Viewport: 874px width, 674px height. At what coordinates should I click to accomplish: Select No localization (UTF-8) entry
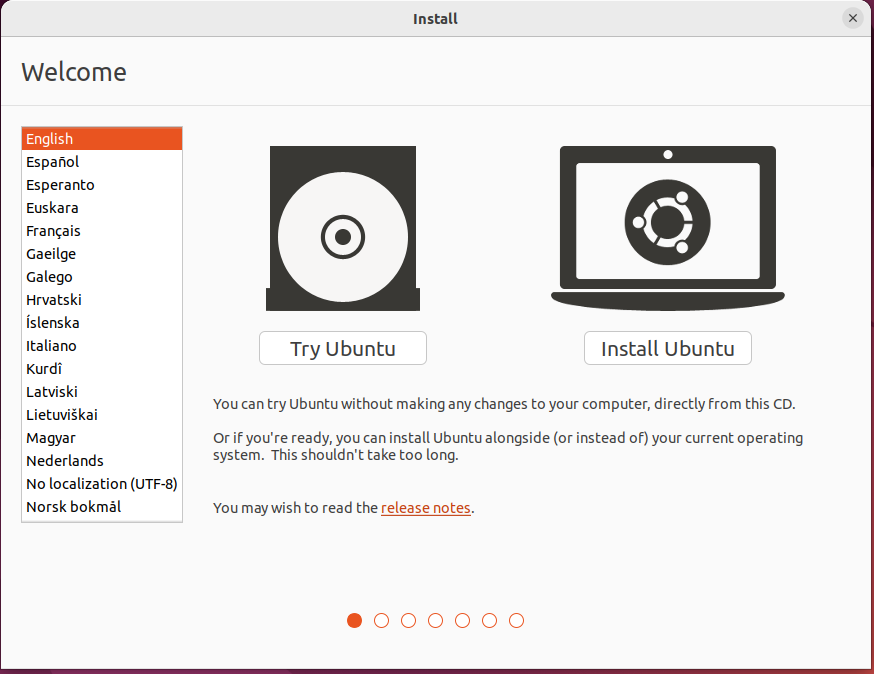(102, 484)
